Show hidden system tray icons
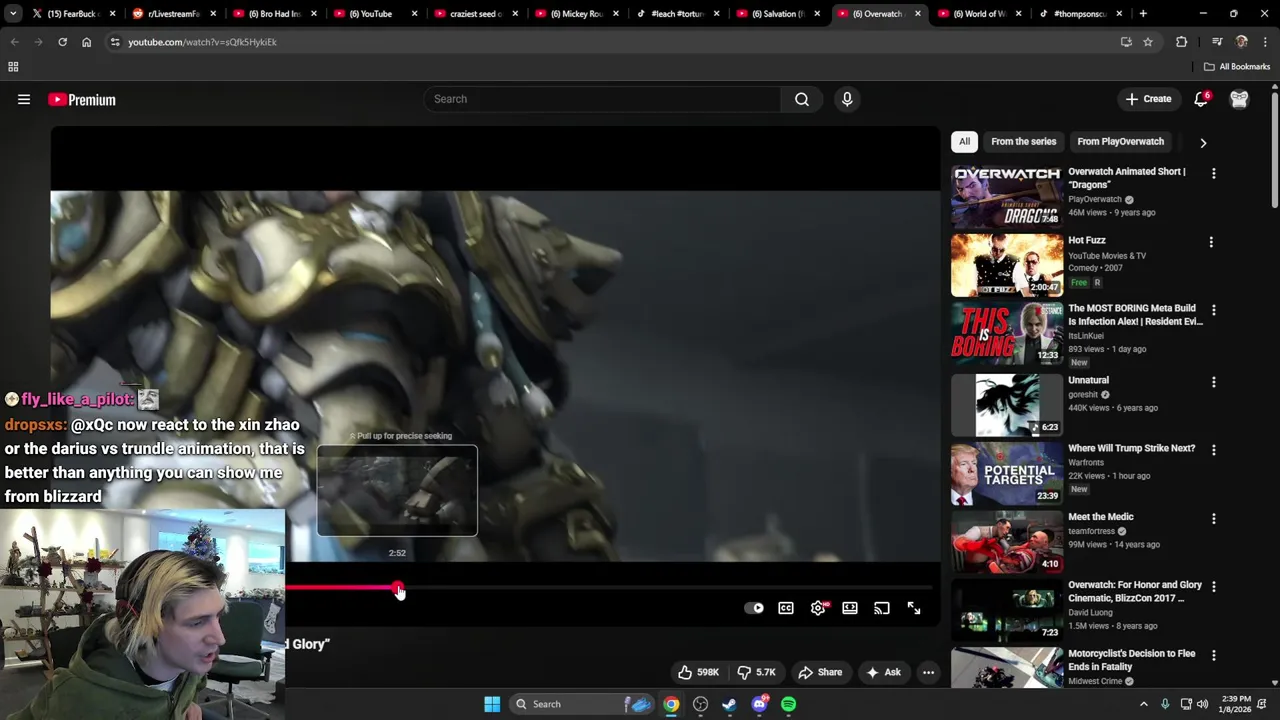This screenshot has height=720, width=1280. [1144, 704]
